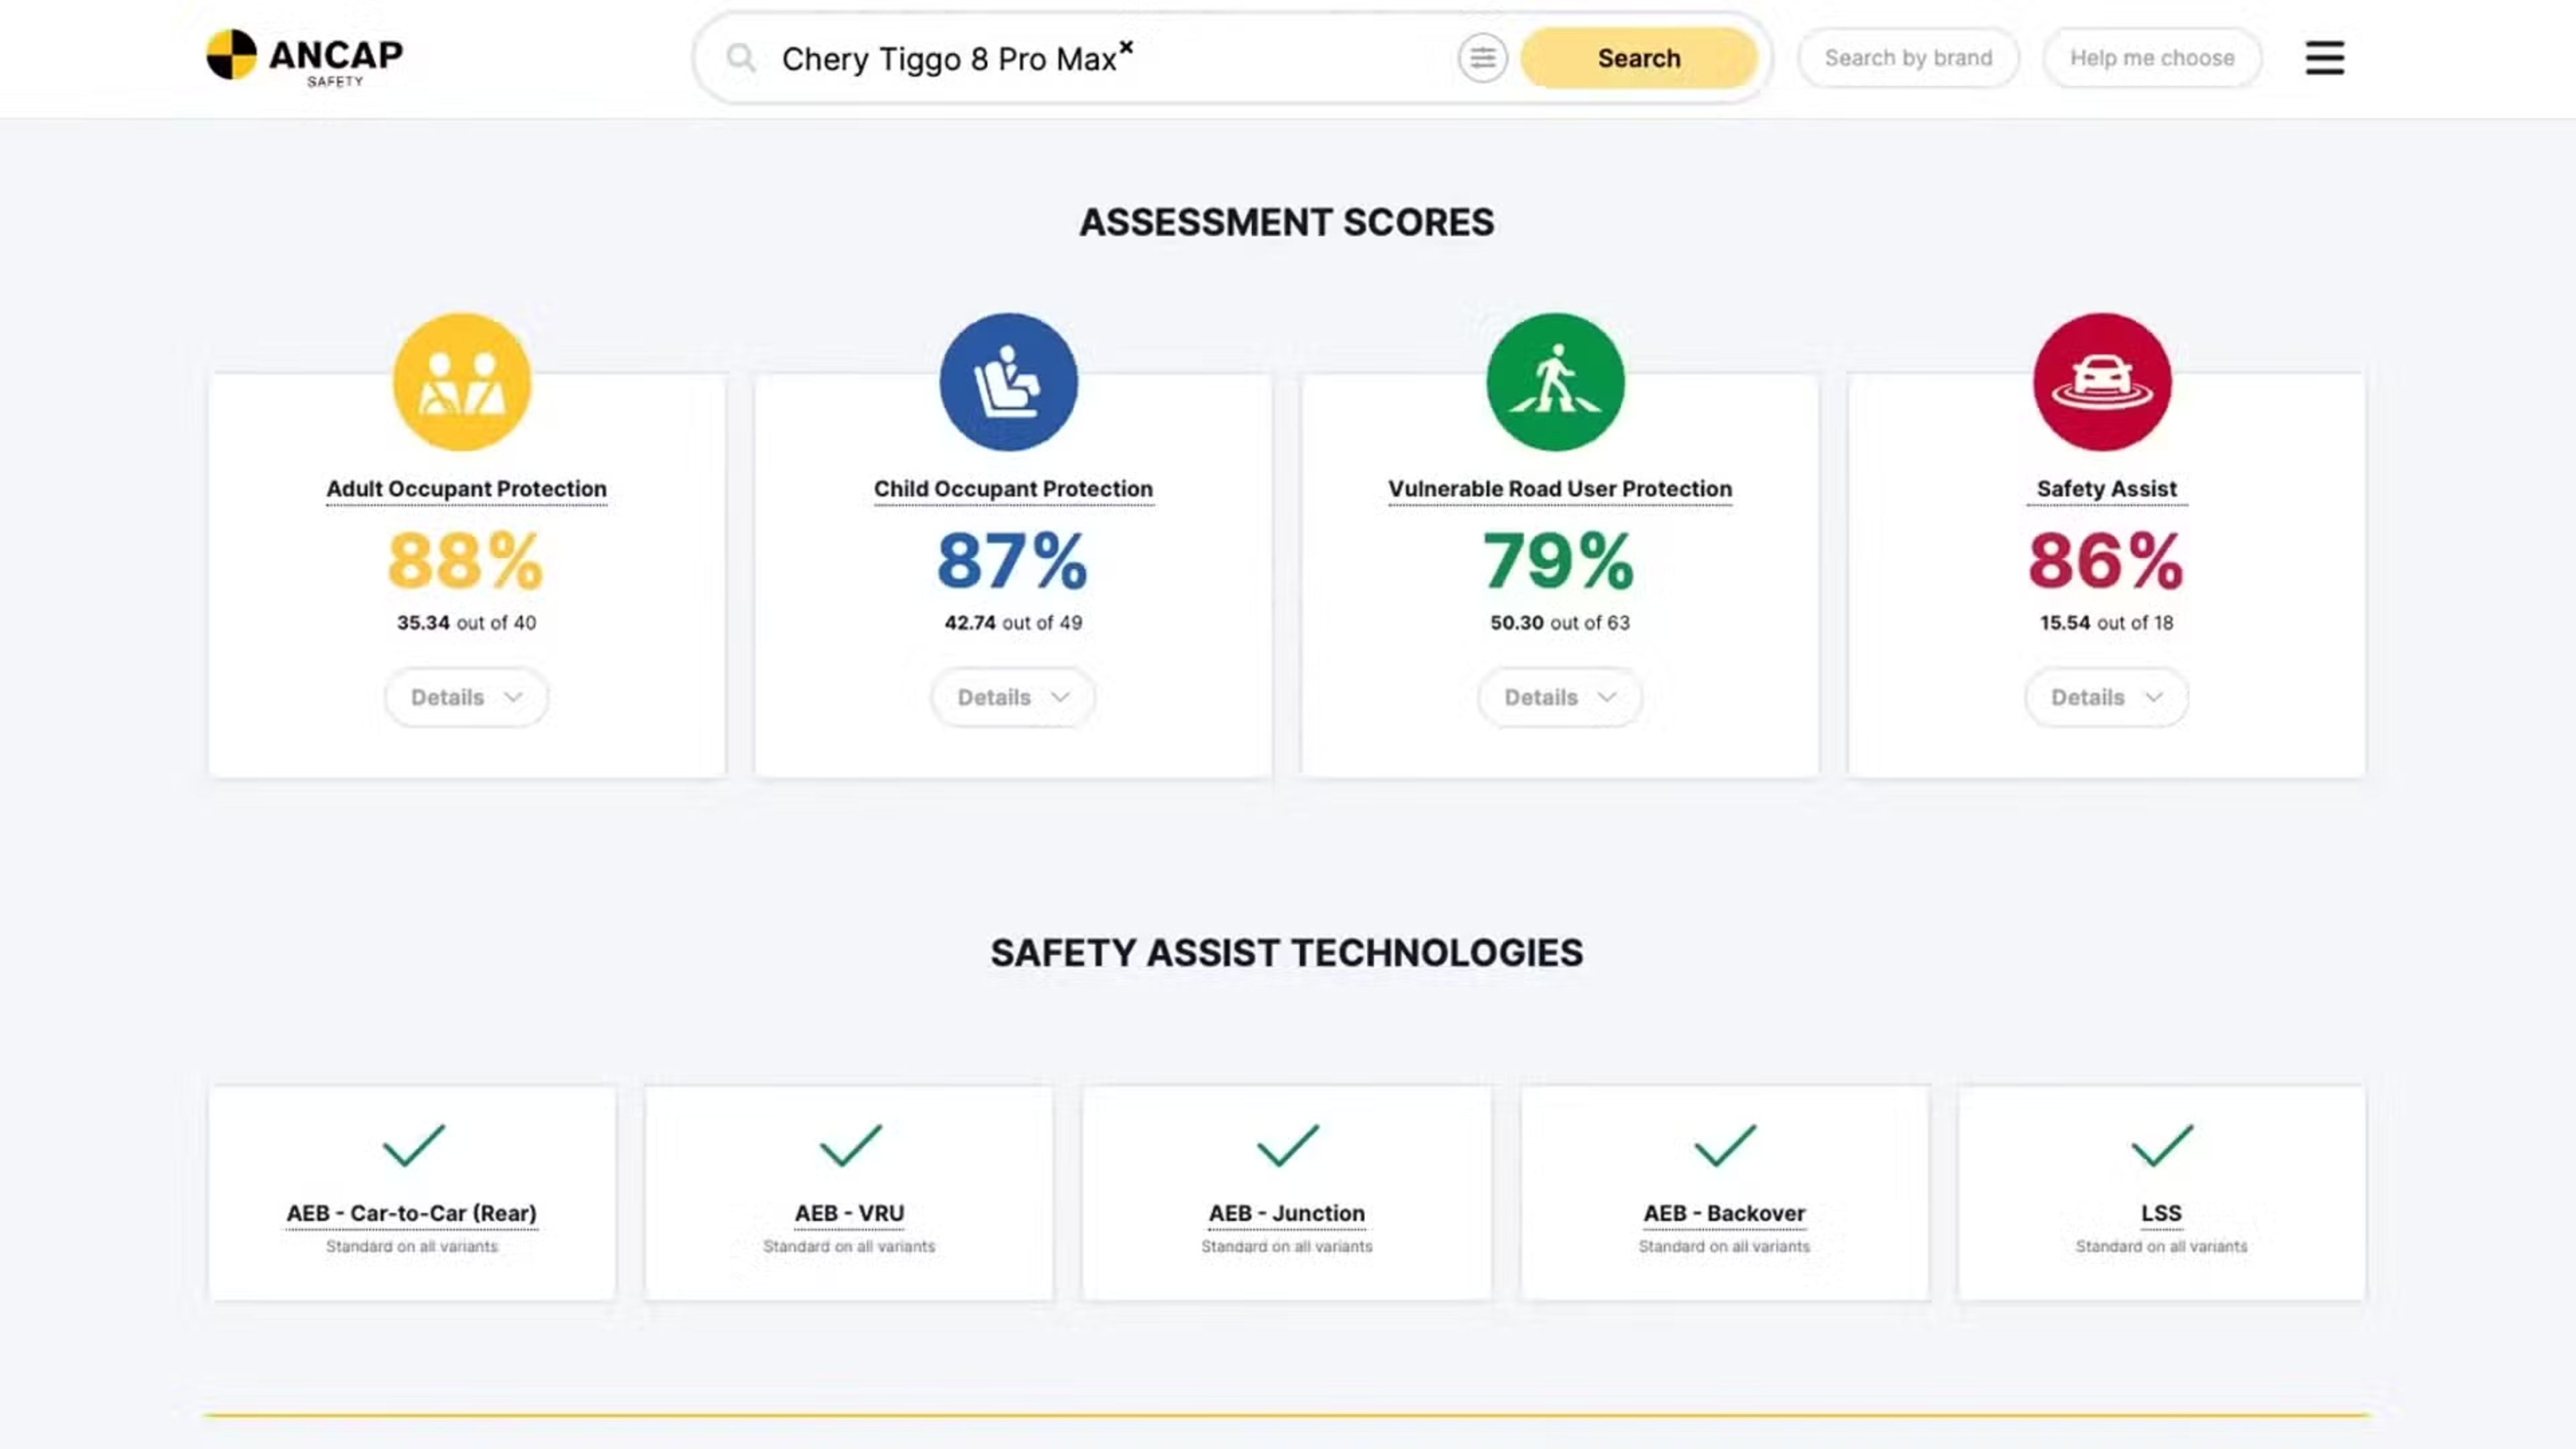2576x1449 pixels.
Task: Click the red Safety Assist icon
Action: point(2102,382)
